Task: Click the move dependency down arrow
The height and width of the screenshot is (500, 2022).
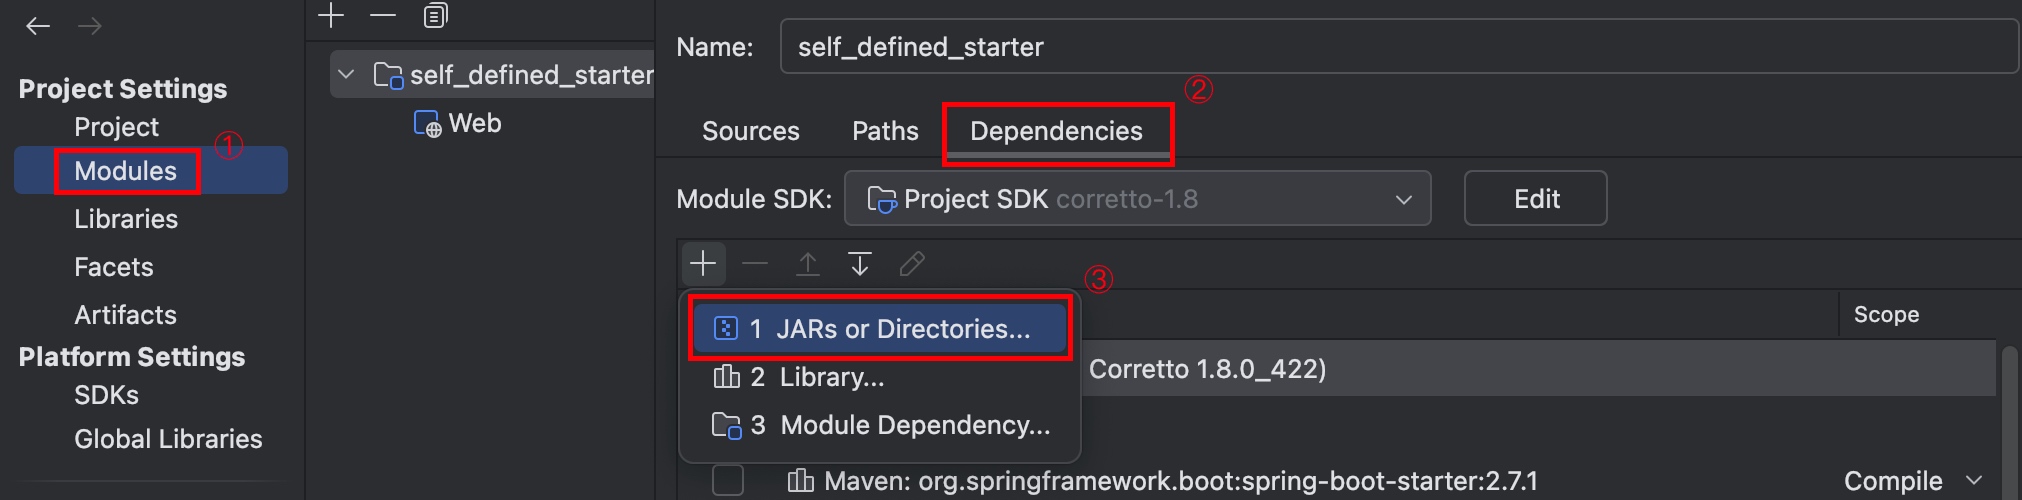Action: 859,263
